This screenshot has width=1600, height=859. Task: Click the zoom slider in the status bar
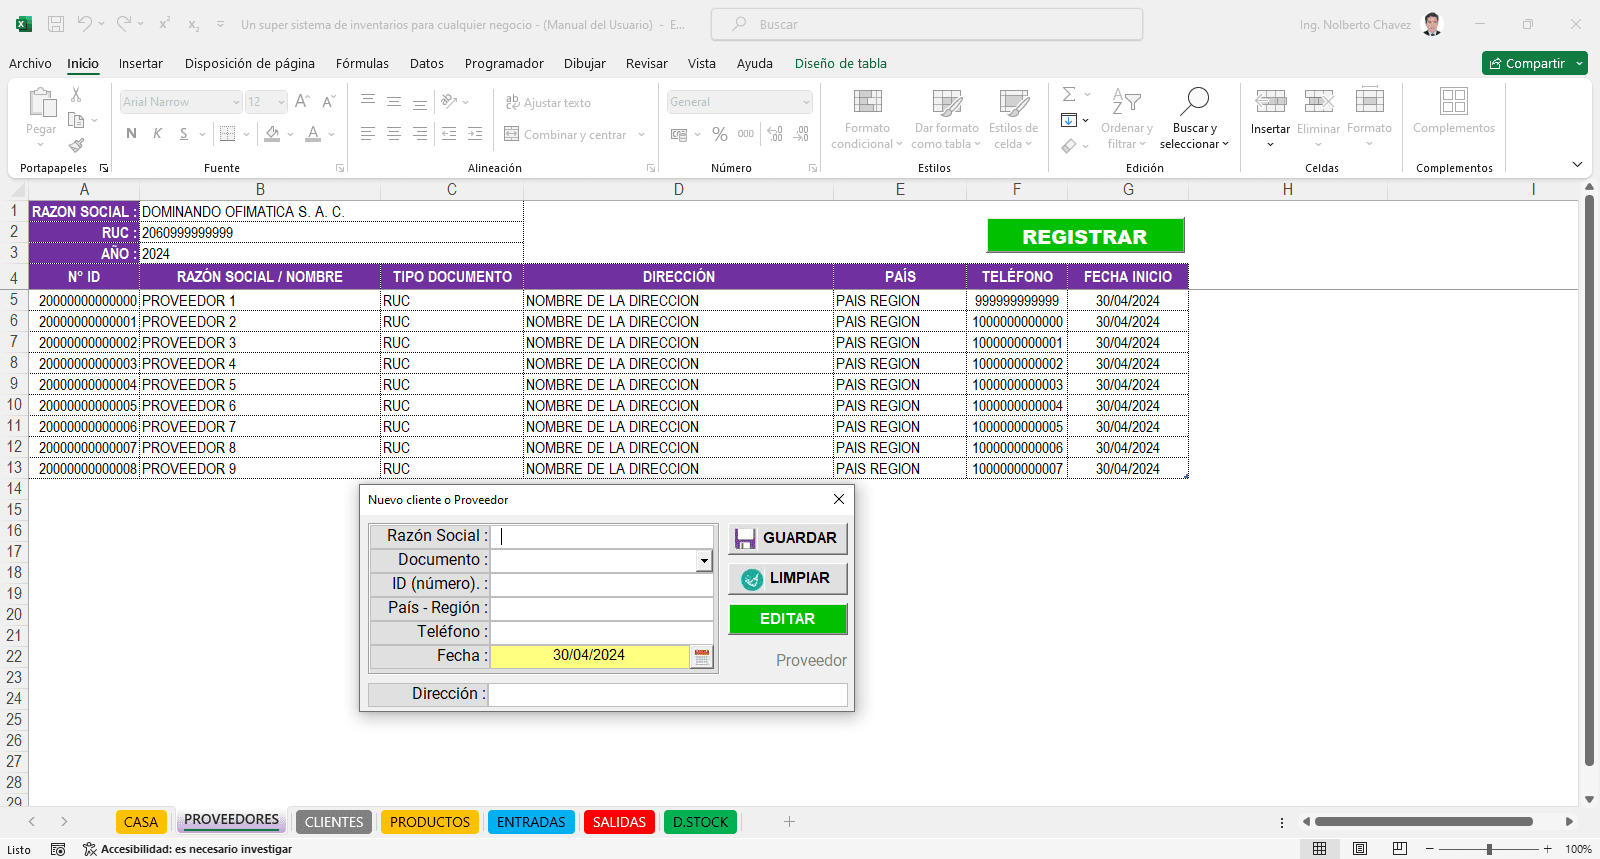tap(1489, 849)
